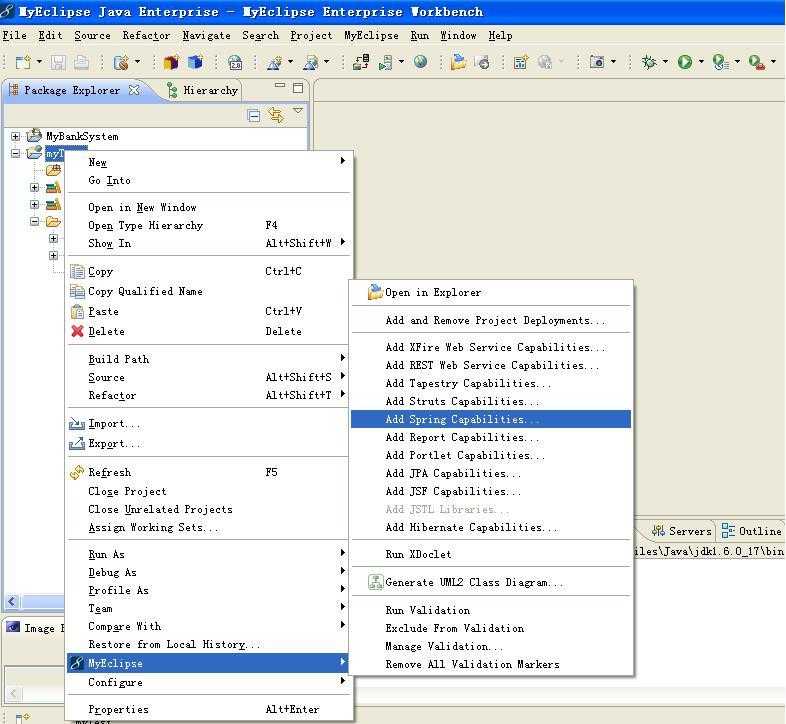Image resolution: width=786 pixels, height=724 pixels.
Task: Switch to the Servers tab
Action: pyautogui.click(x=682, y=531)
